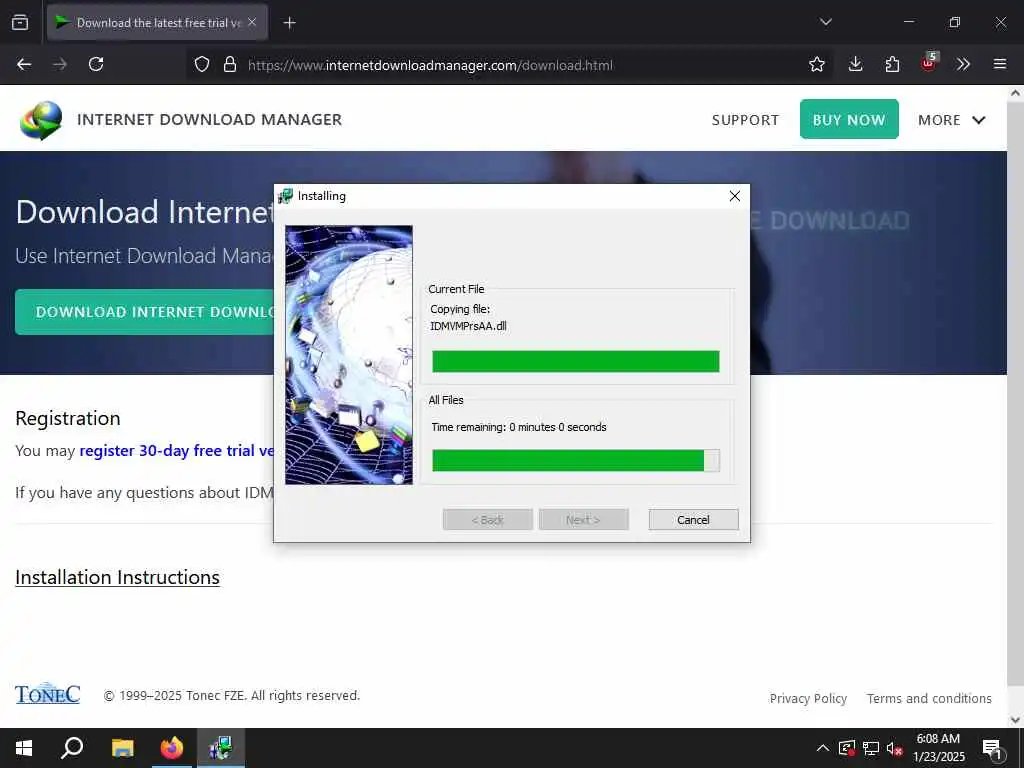Close the Installing dialog with X
The width and height of the screenshot is (1024, 768).
[734, 196]
